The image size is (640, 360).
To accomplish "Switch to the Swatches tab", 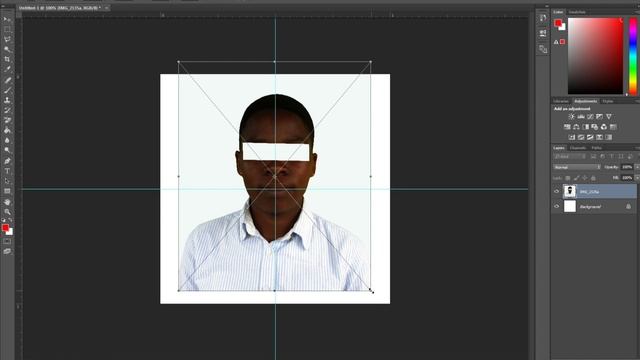I will point(577,12).
